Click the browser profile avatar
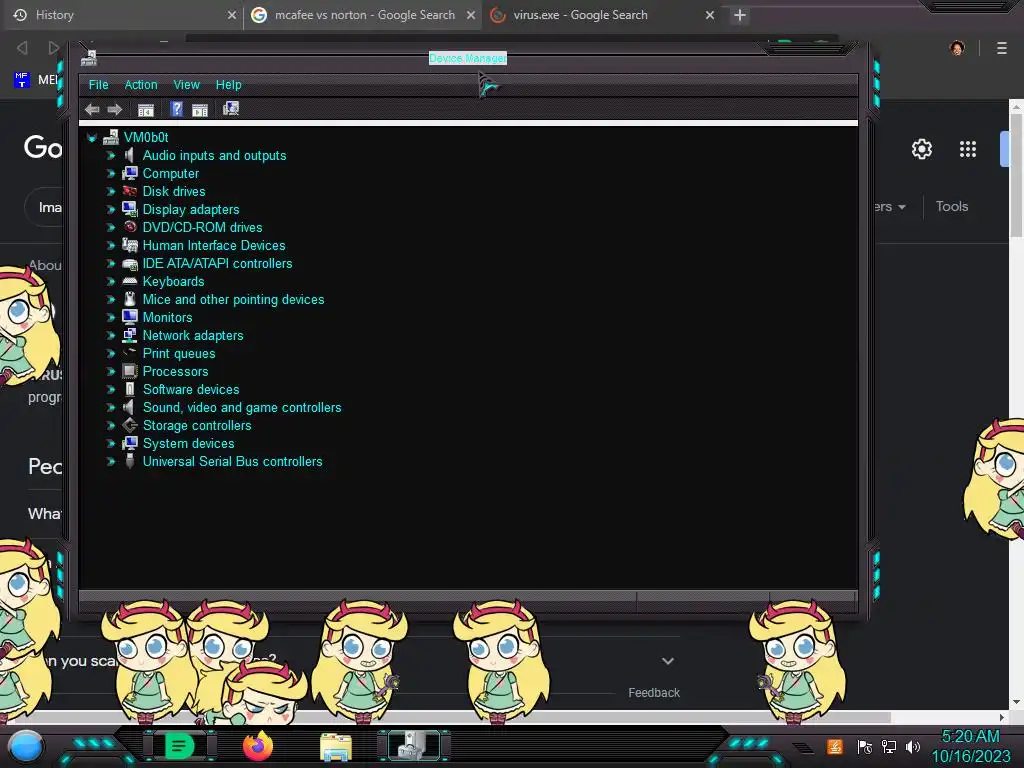Screen dimensions: 1024x768 [957, 48]
